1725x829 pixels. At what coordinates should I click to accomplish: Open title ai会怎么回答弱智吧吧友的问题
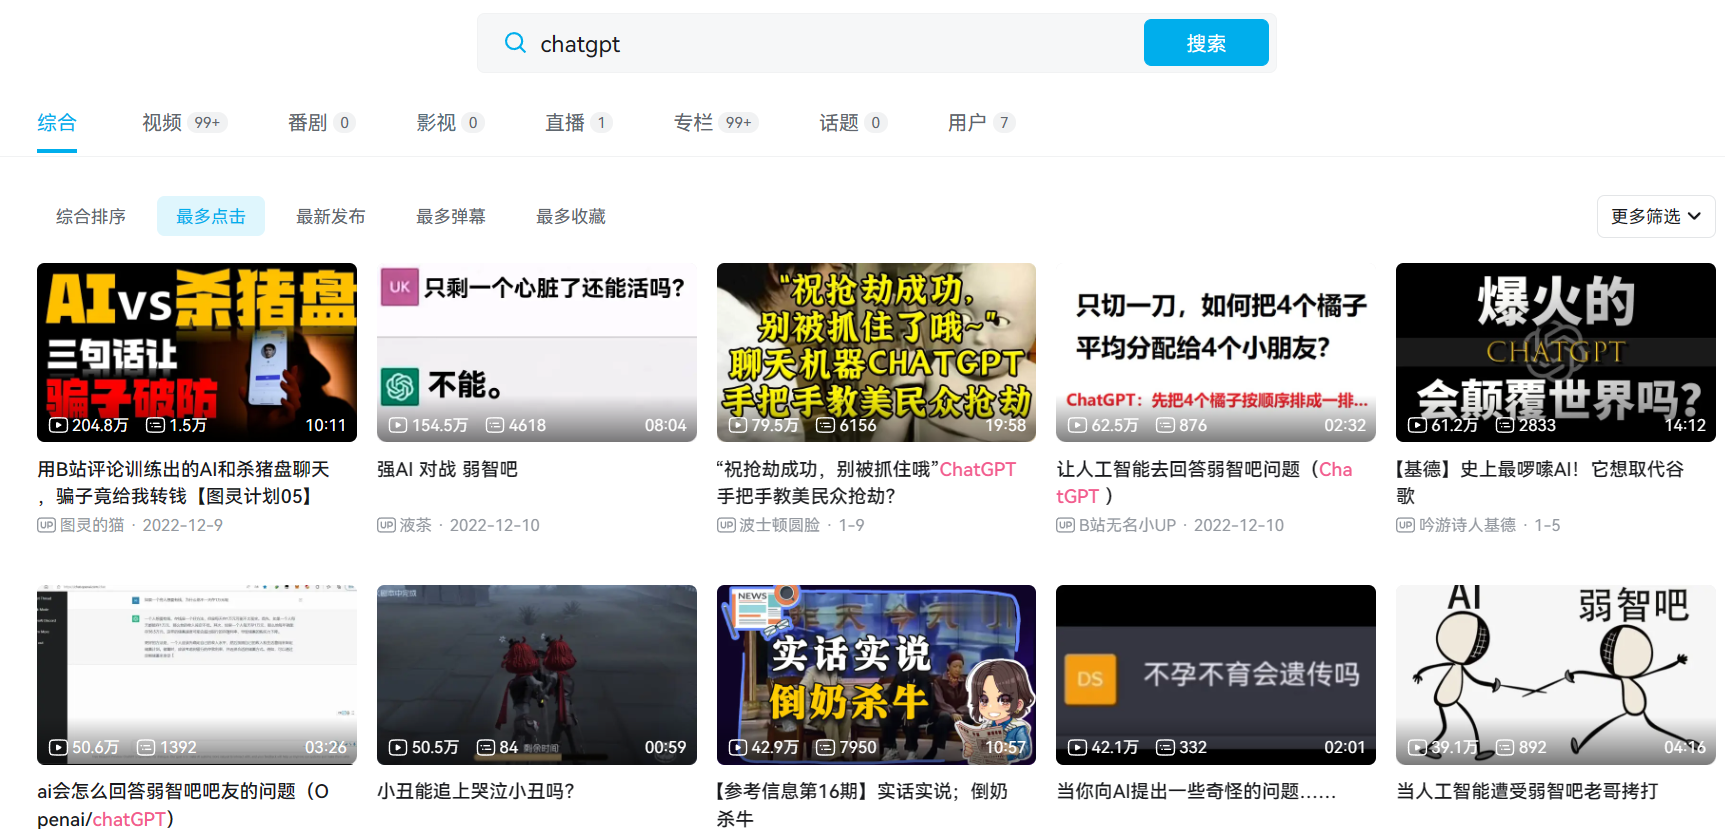(183, 804)
